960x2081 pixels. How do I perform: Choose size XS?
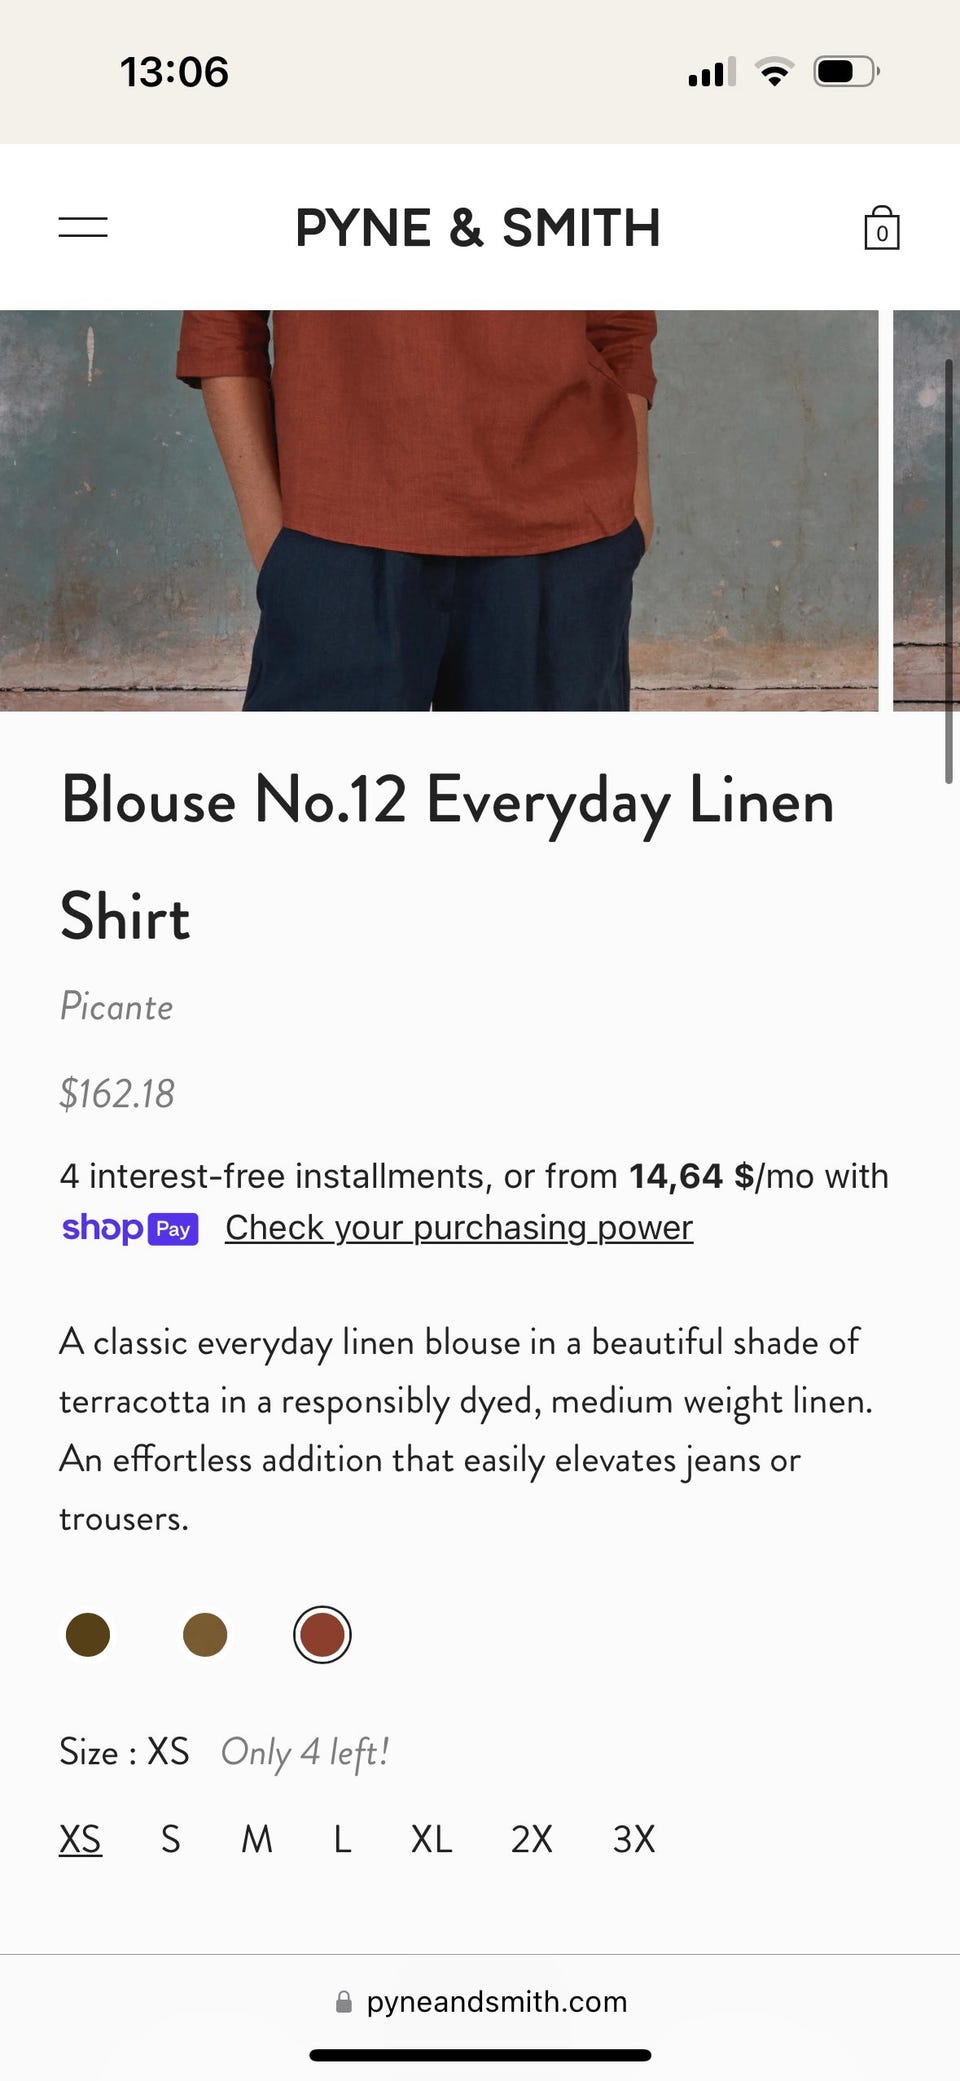coord(80,1839)
